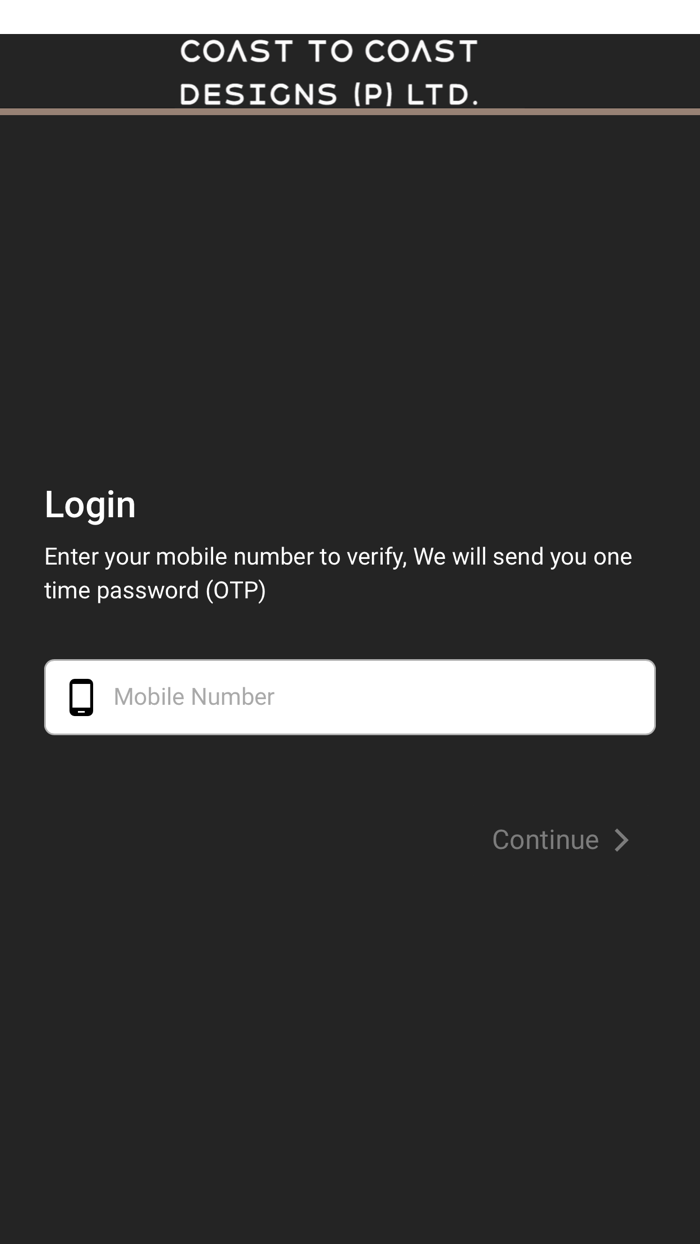Click the tan divider line under the logo

coord(350,111)
